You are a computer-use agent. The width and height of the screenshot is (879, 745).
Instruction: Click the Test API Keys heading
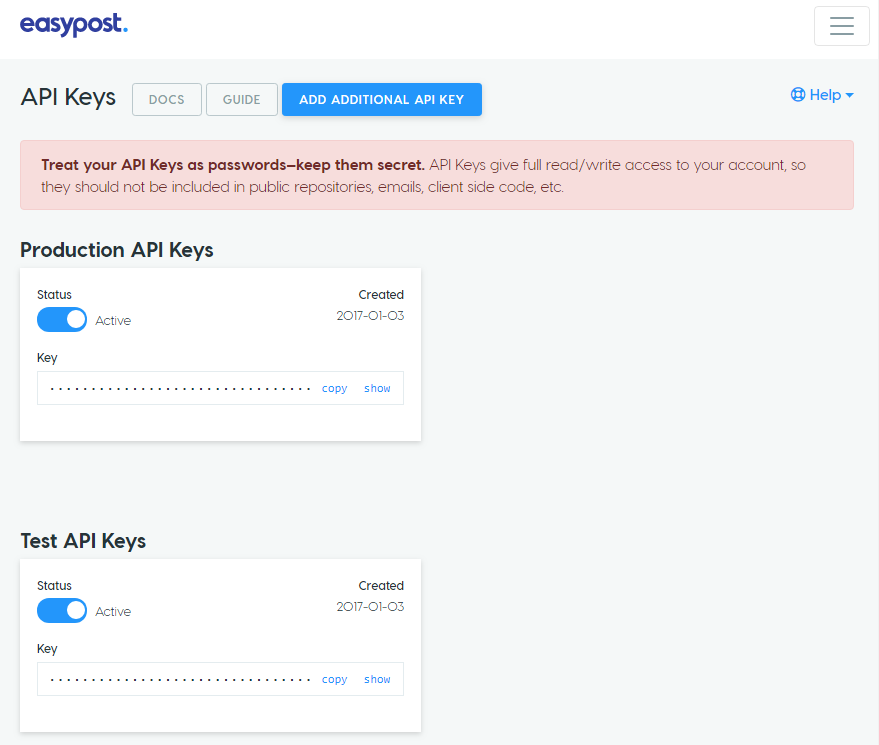[83, 541]
